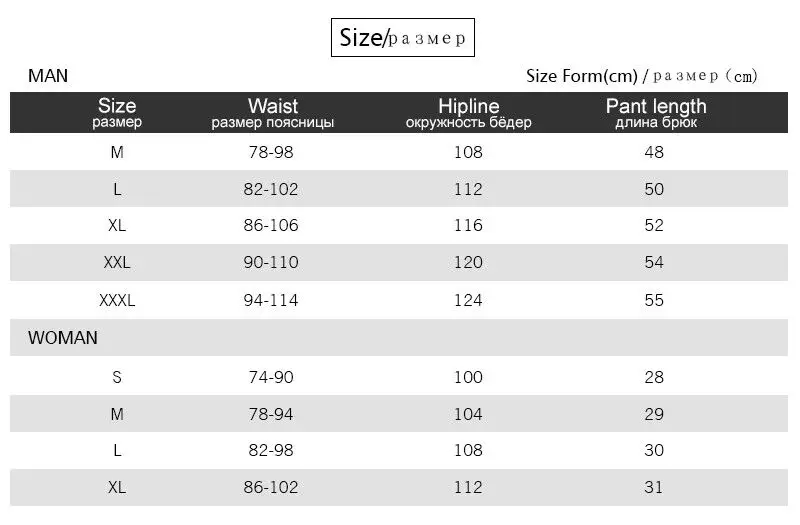This screenshot has height=525, width=800.
Task: Click the MAN section label
Action: click(x=48, y=76)
